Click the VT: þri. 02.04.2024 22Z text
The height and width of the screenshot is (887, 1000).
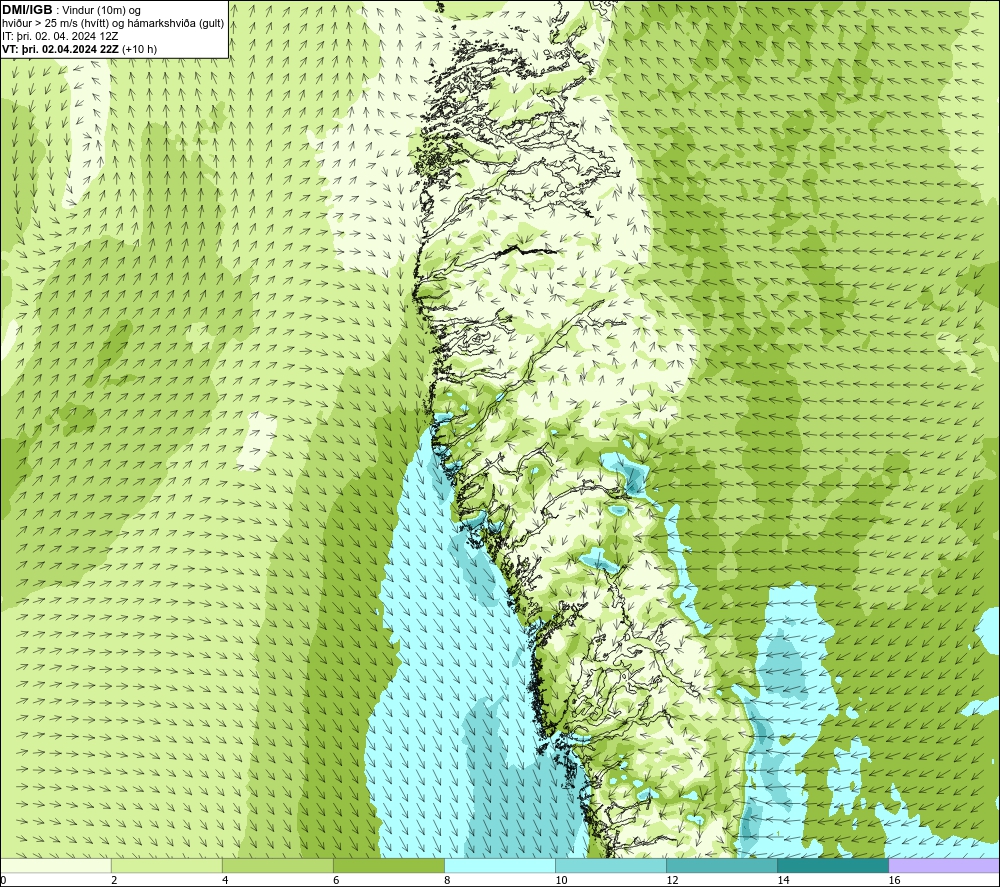coord(60,49)
